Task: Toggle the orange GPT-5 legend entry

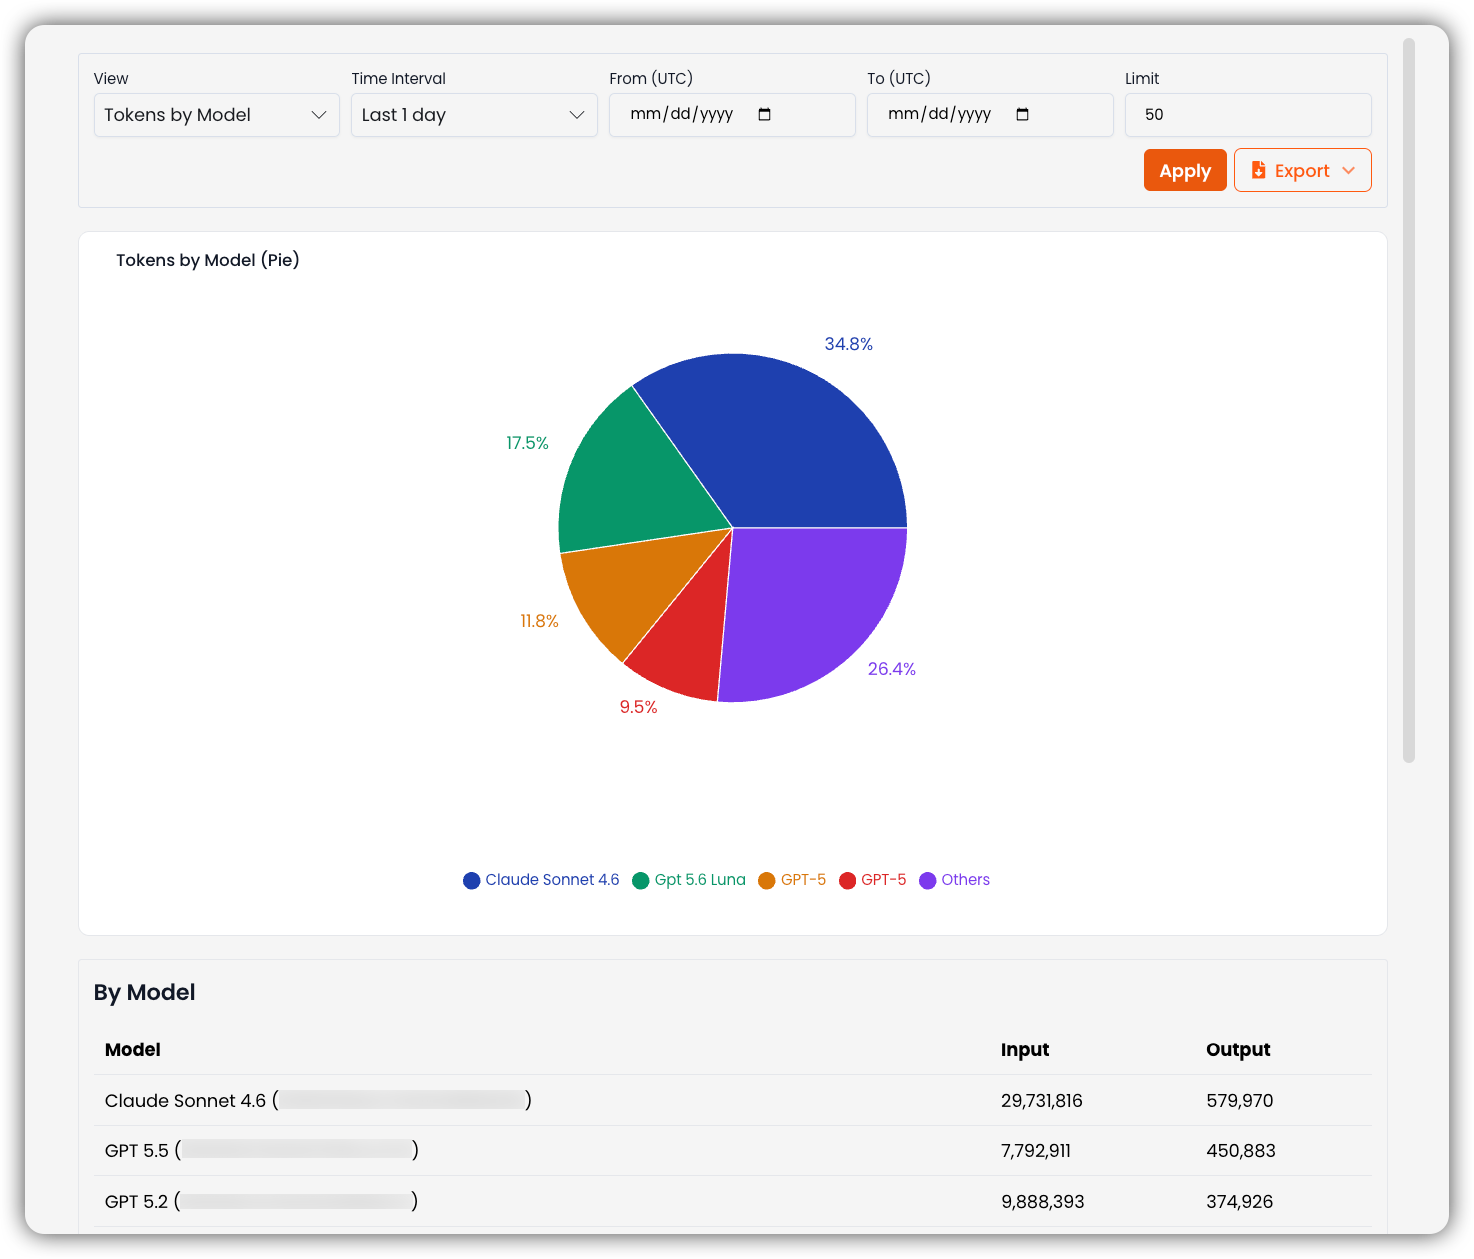Action: click(792, 880)
